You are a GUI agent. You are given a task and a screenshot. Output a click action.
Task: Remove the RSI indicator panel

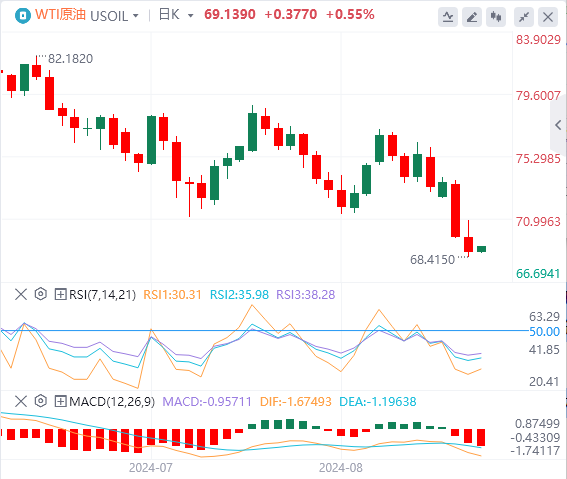tap(21, 294)
